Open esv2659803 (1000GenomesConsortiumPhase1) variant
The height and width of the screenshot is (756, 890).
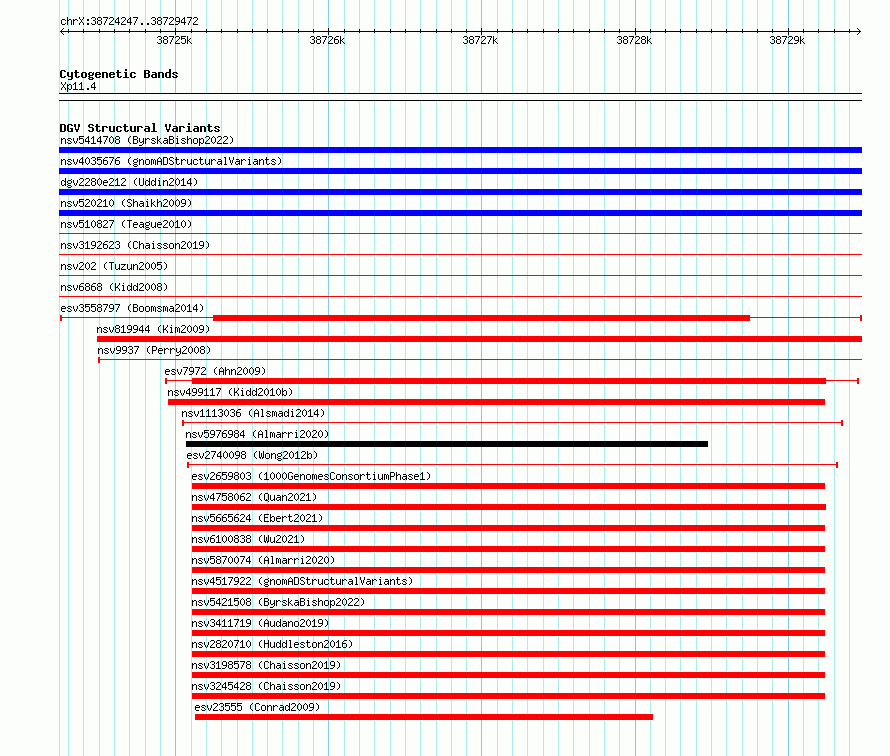tap(311, 476)
